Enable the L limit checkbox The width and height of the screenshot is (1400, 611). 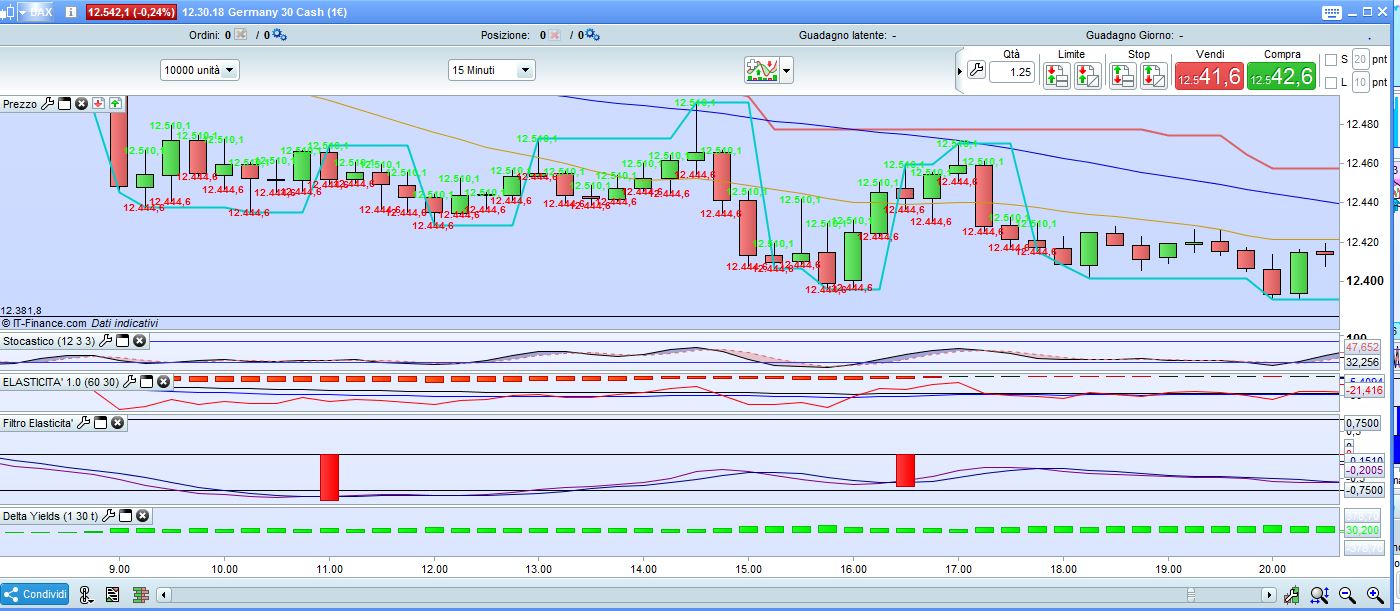1330,83
